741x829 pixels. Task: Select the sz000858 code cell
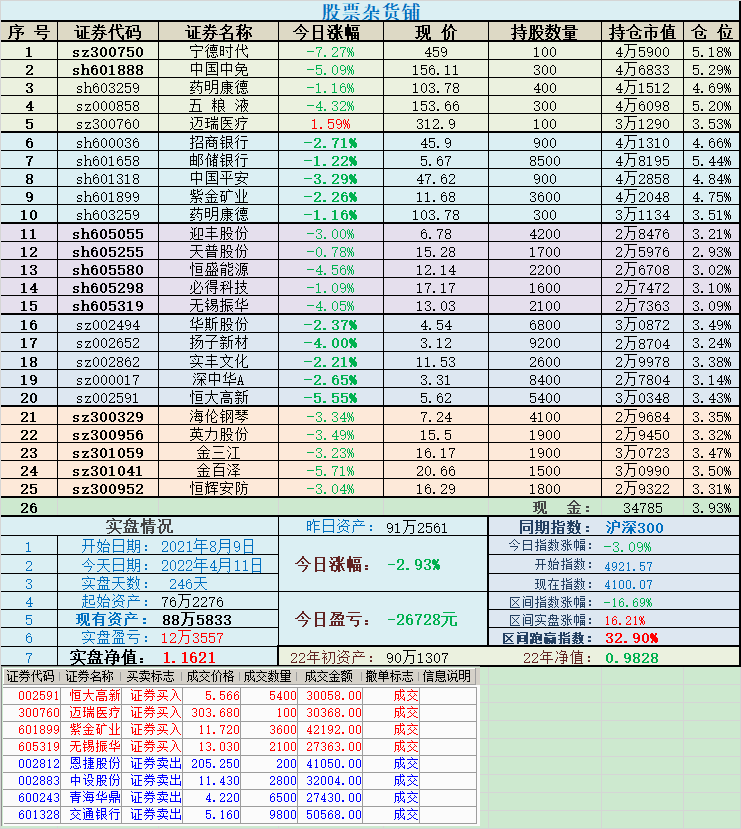coord(108,106)
